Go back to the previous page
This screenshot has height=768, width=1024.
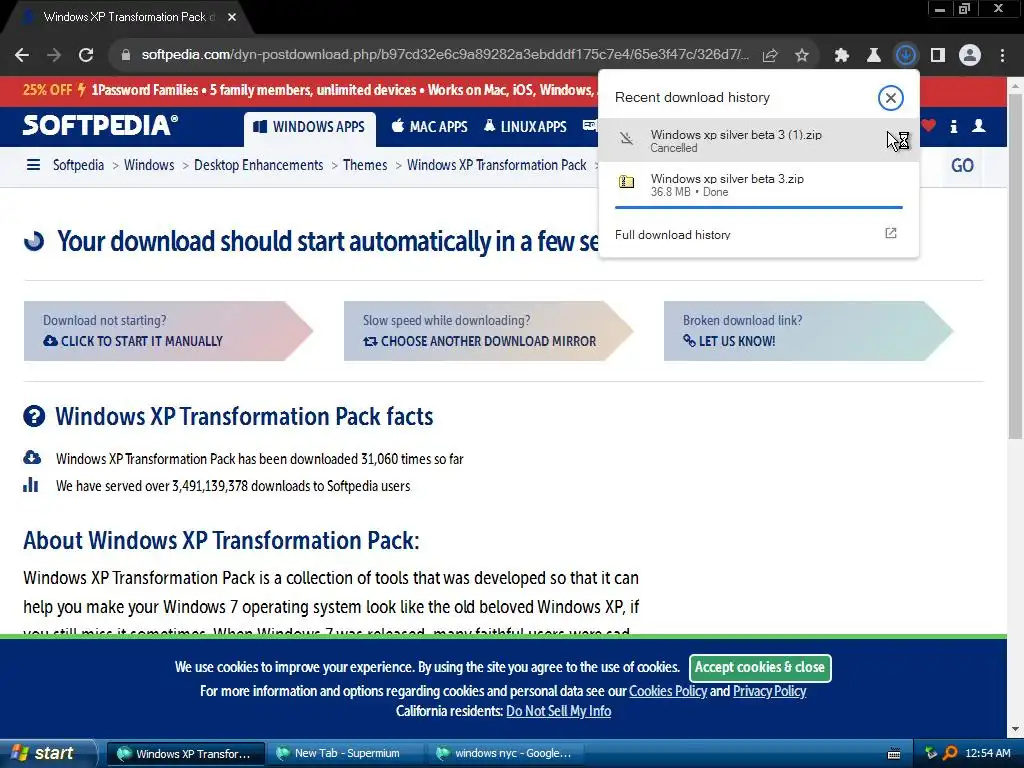[x=22, y=55]
